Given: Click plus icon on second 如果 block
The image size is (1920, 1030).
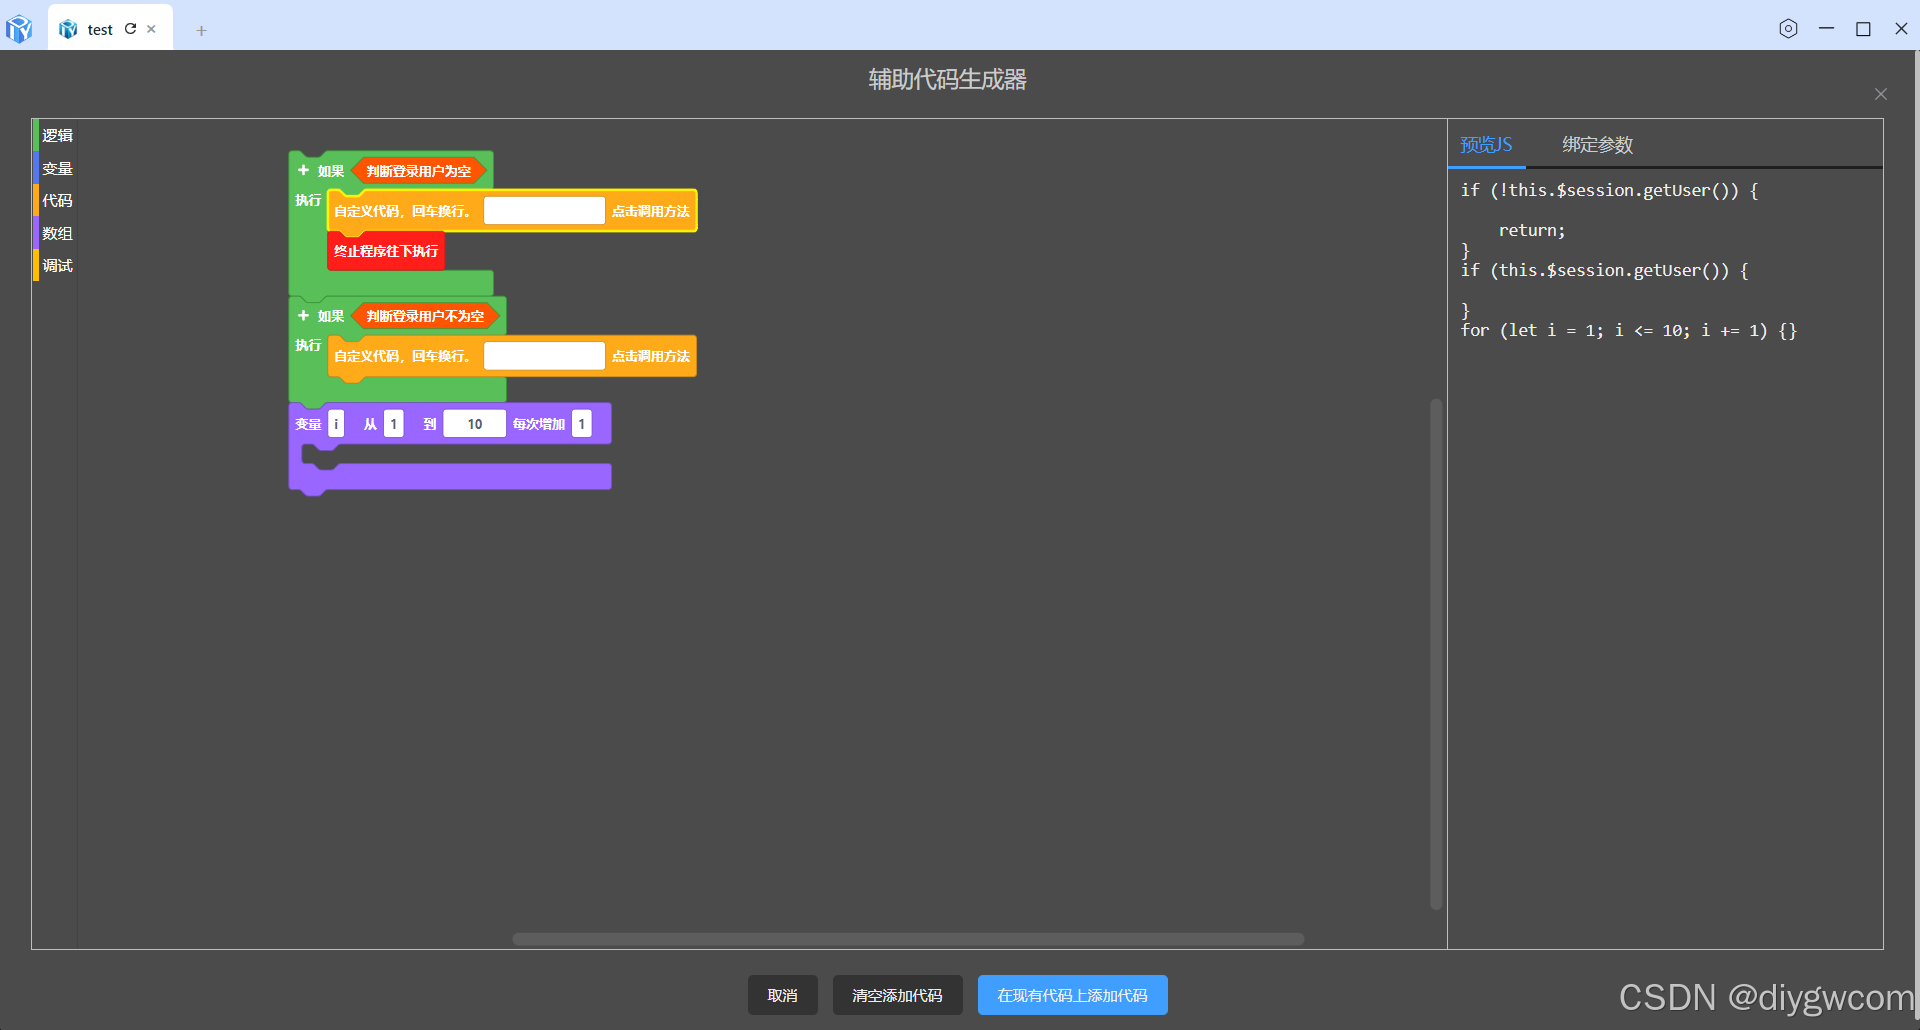Looking at the screenshot, I should click(303, 316).
